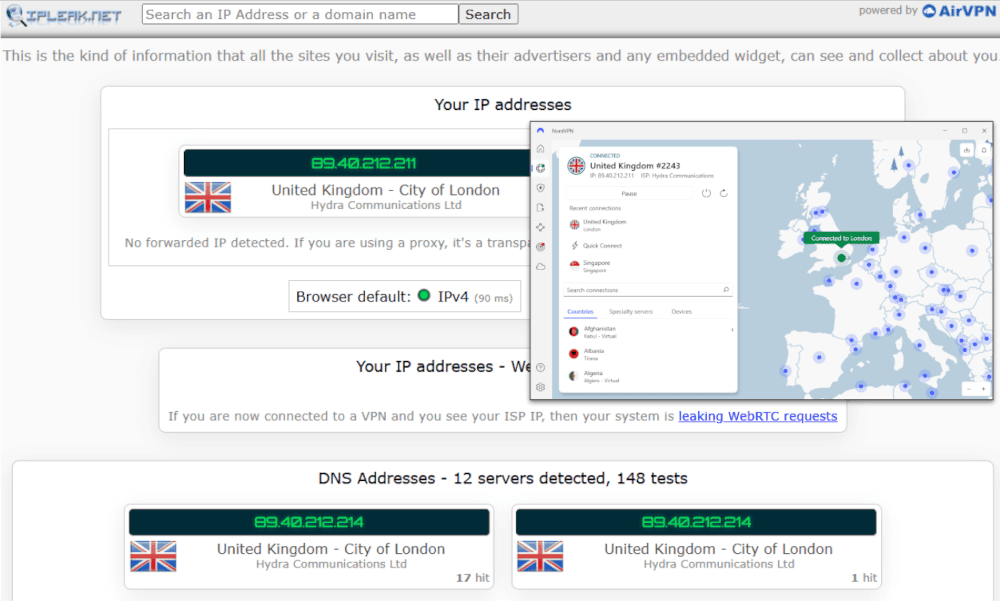Open NordVPN file sharing sidebar icon
The width and height of the screenshot is (1000, 601).
[x=541, y=208]
